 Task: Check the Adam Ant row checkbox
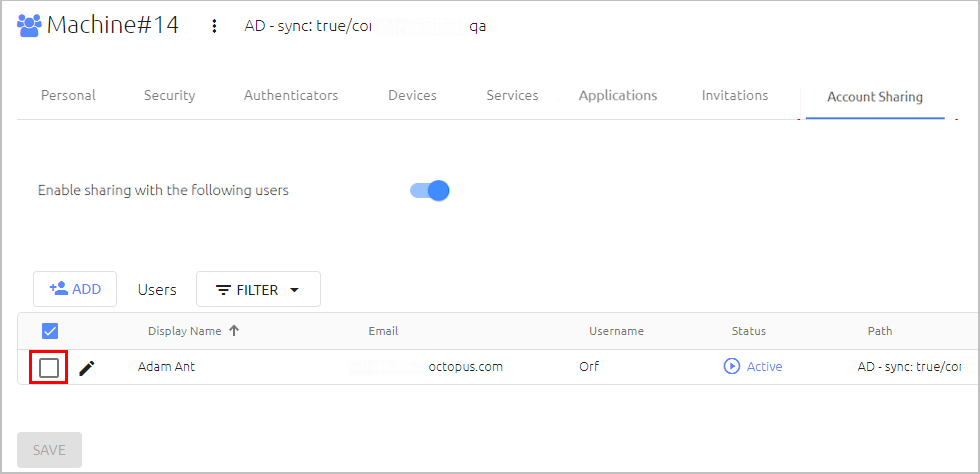coord(49,368)
